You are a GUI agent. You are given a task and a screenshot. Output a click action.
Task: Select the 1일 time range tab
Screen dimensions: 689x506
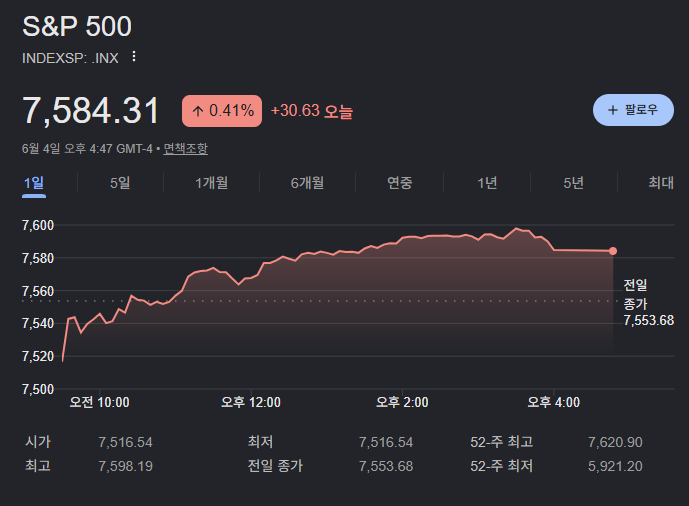pos(34,182)
